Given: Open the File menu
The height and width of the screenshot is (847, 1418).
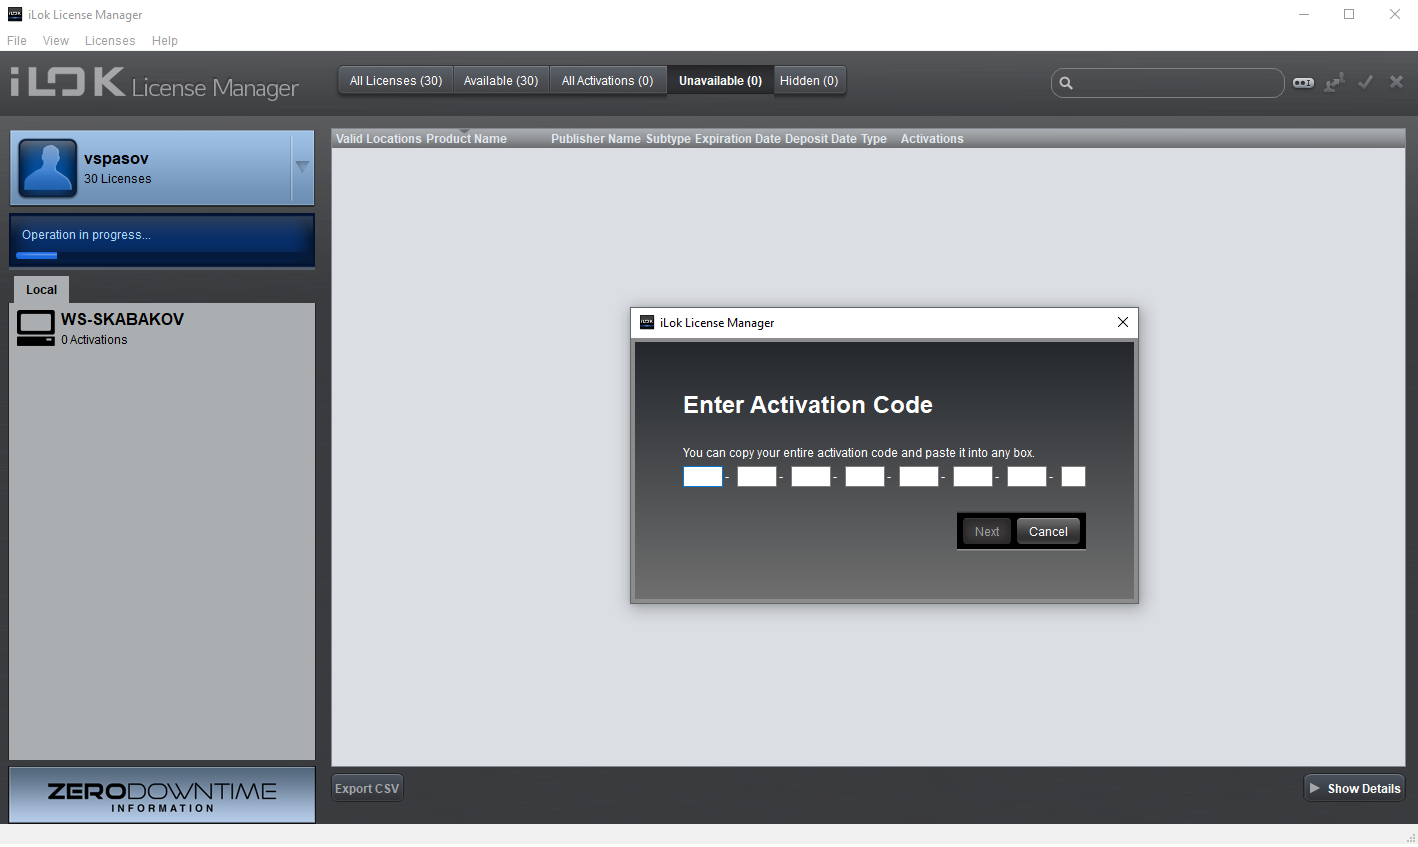Looking at the screenshot, I should pyautogui.click(x=17, y=41).
